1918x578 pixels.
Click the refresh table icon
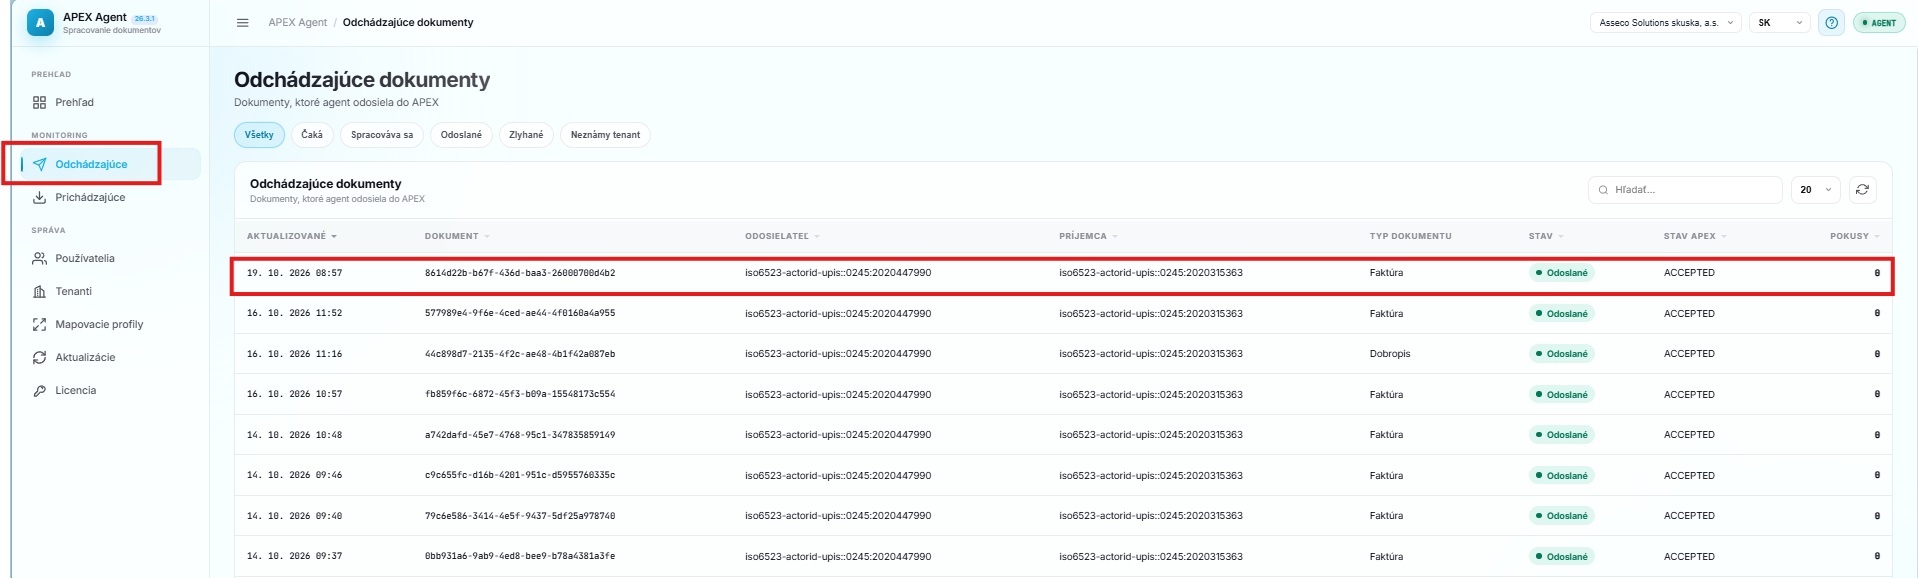click(1862, 190)
